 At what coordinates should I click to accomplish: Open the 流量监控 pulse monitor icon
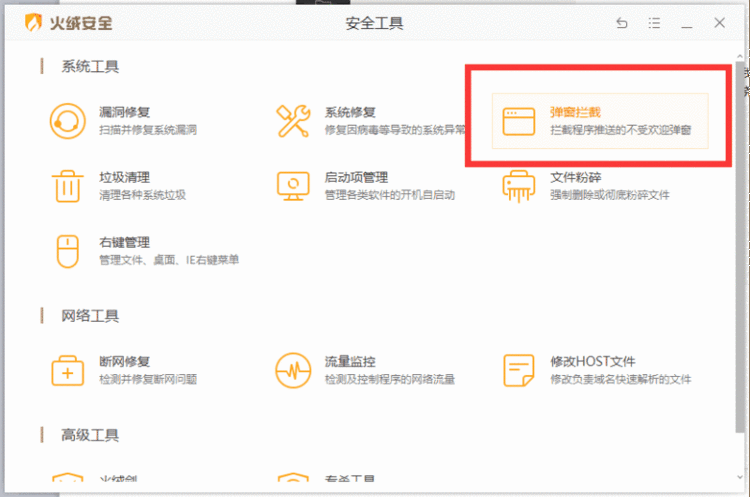pyautogui.click(x=293, y=370)
